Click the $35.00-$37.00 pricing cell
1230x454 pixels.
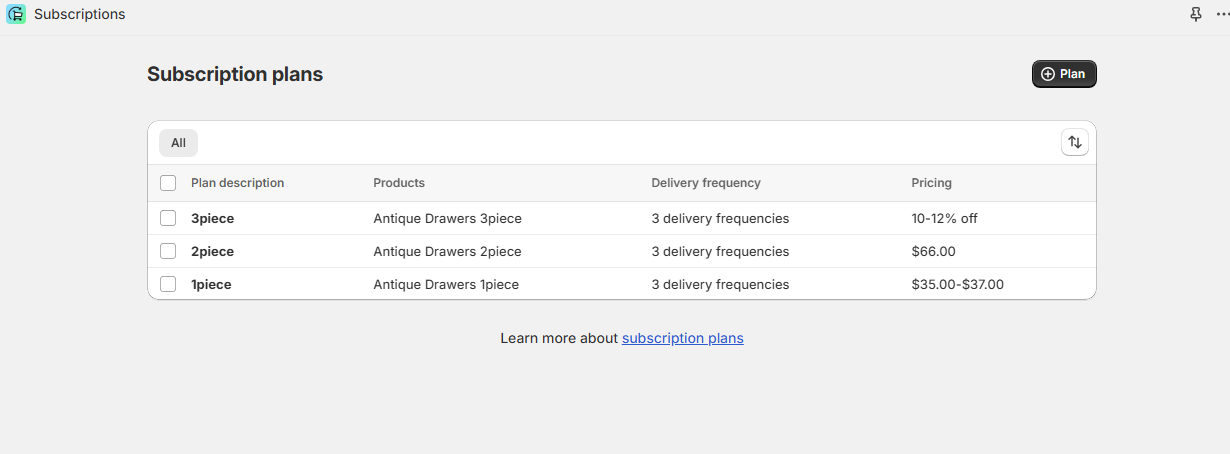coord(957,284)
